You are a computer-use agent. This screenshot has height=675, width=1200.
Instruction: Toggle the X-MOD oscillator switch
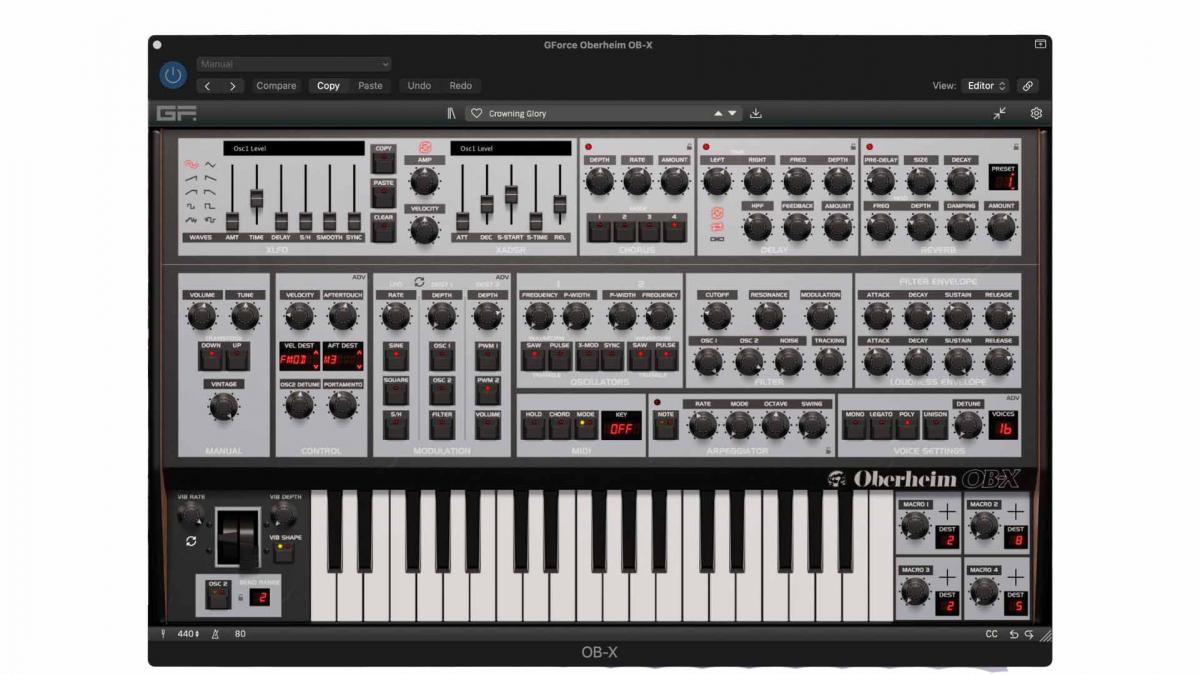pos(587,358)
